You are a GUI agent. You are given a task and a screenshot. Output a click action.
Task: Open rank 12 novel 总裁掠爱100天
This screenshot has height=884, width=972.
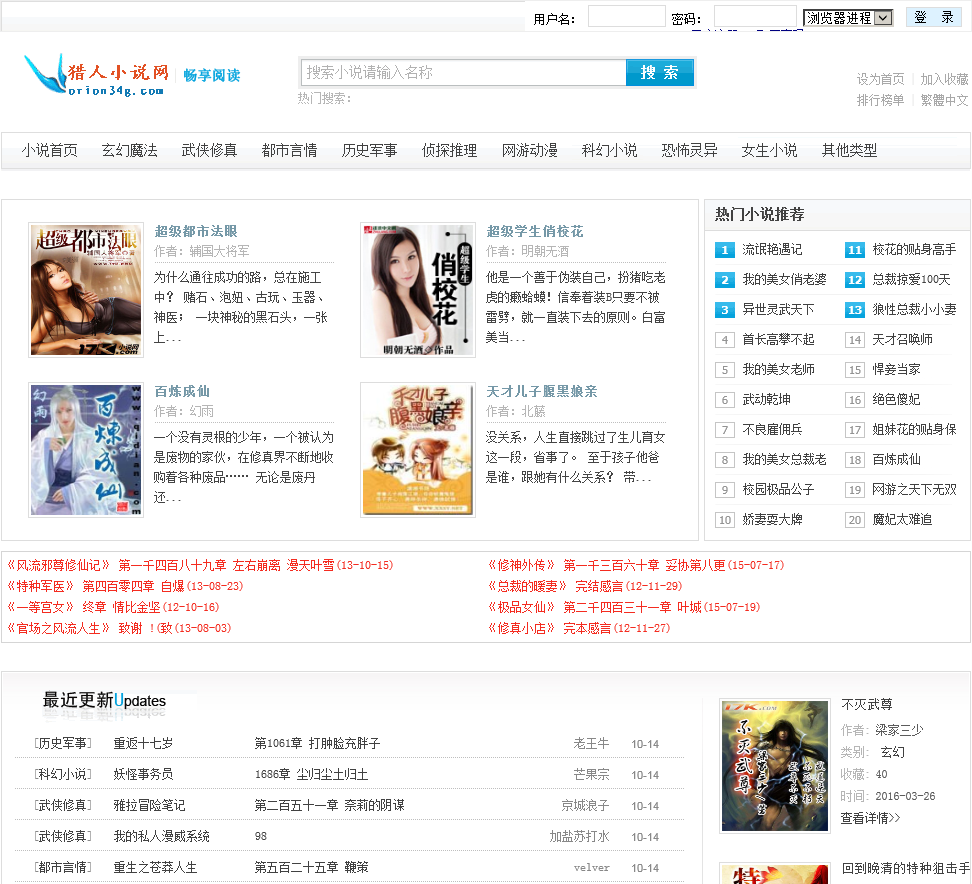tap(911, 280)
